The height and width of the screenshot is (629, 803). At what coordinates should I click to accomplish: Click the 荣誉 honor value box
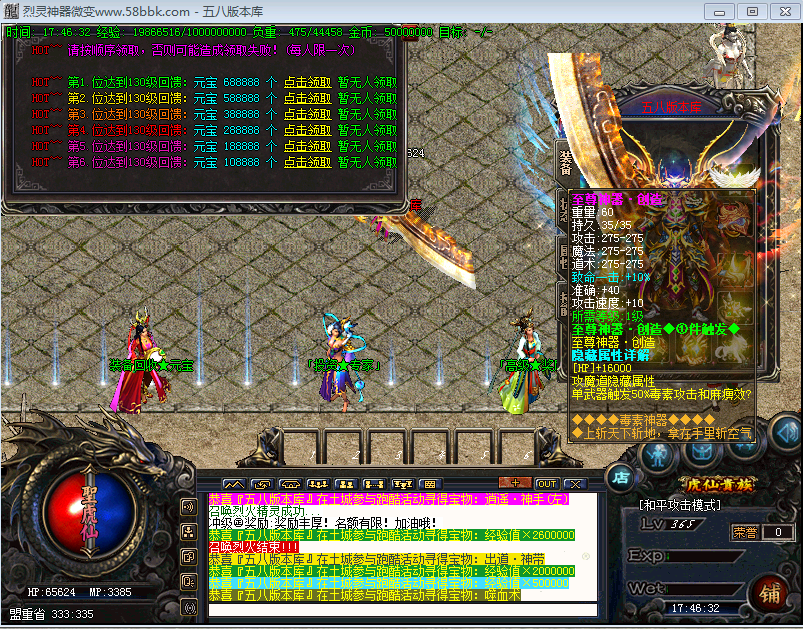pos(778,532)
